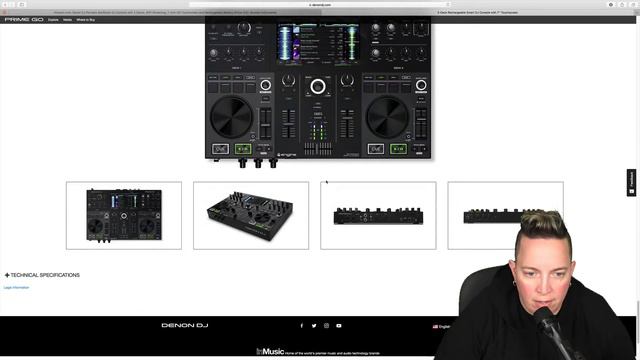
Task: Expand the Technical Specifications section
Action: pyautogui.click(x=42, y=275)
